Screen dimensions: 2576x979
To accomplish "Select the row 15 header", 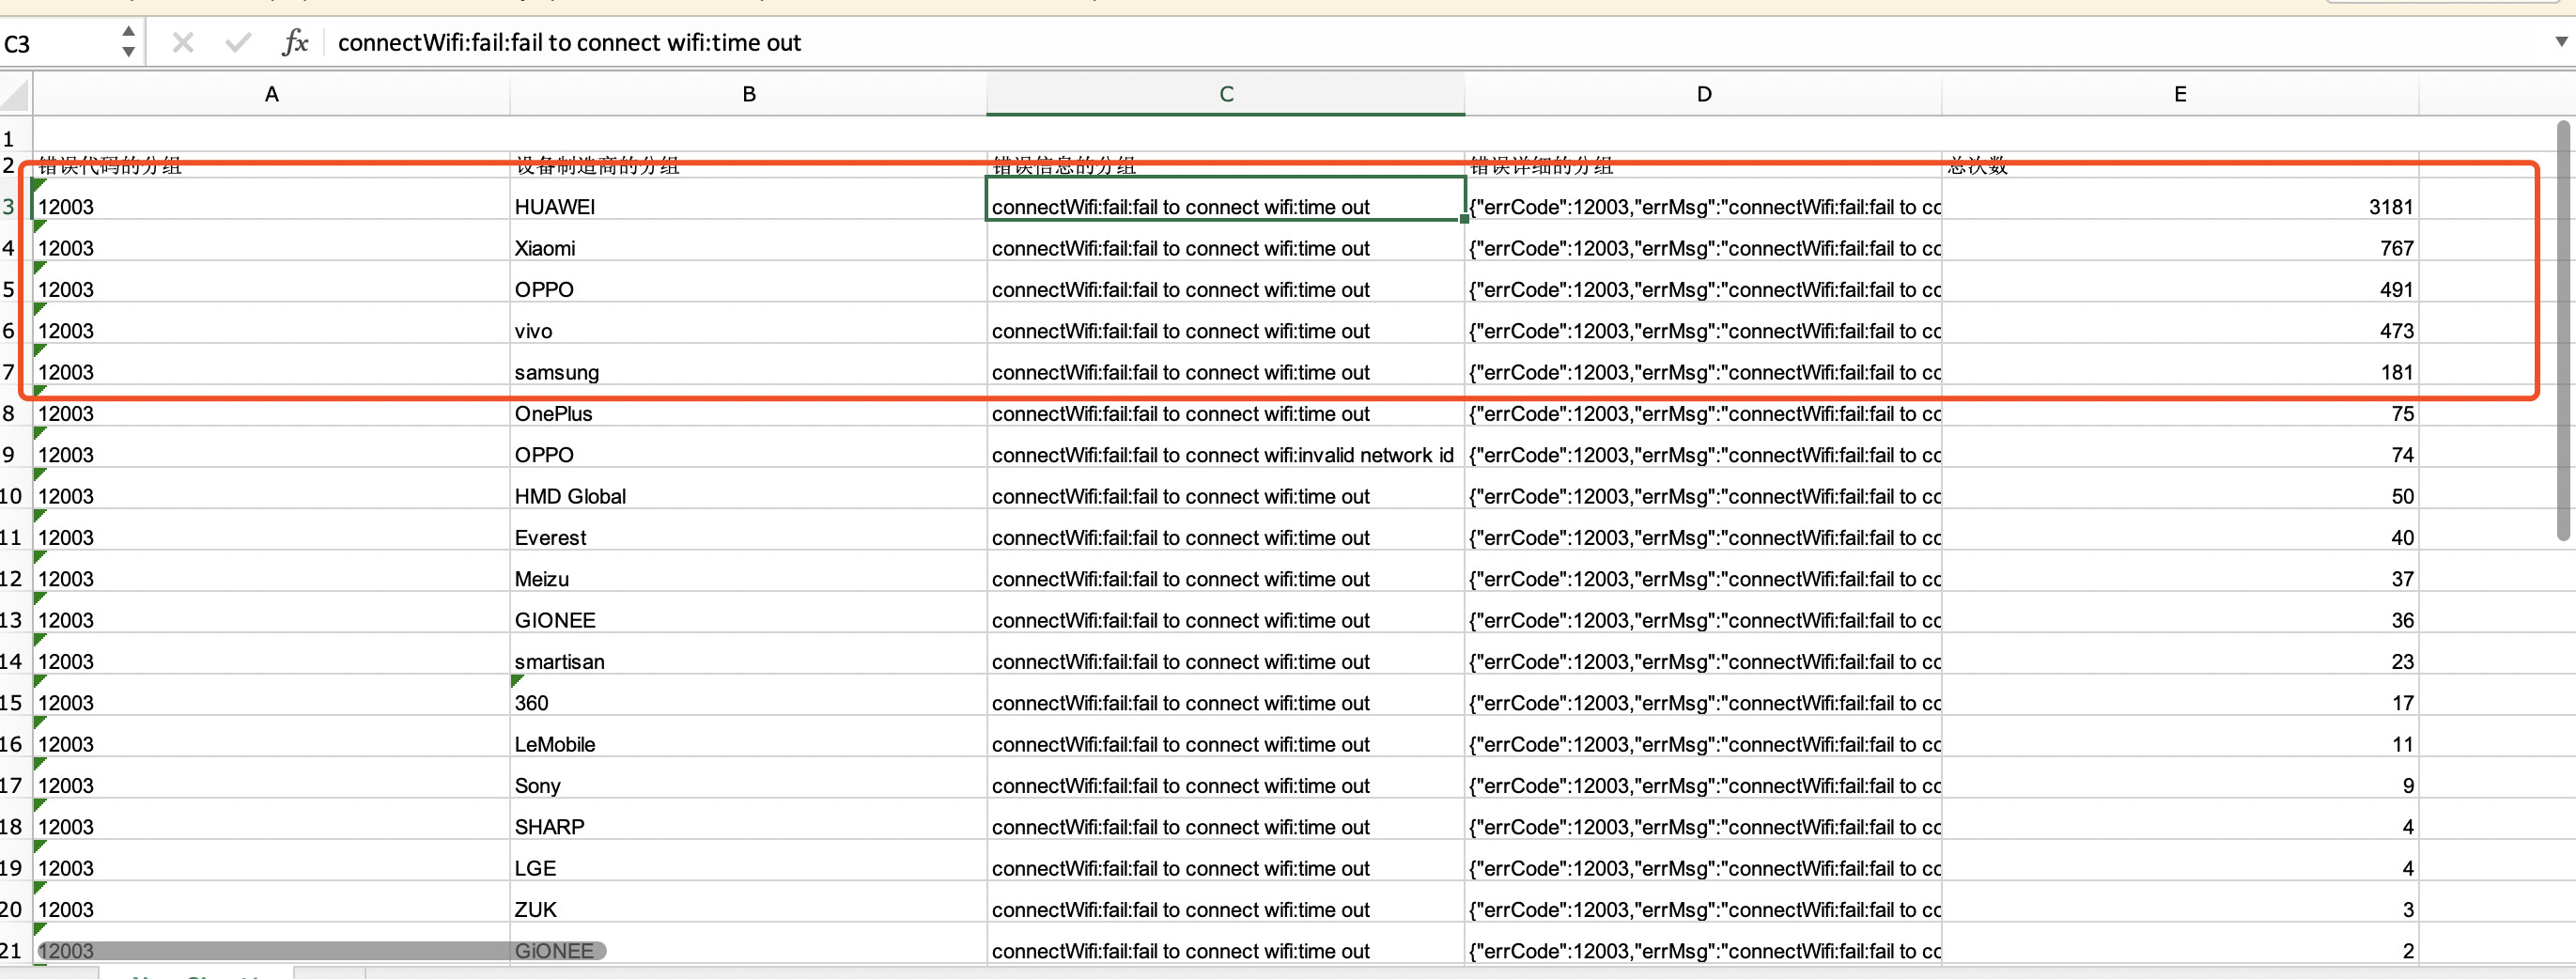I will coord(12,702).
